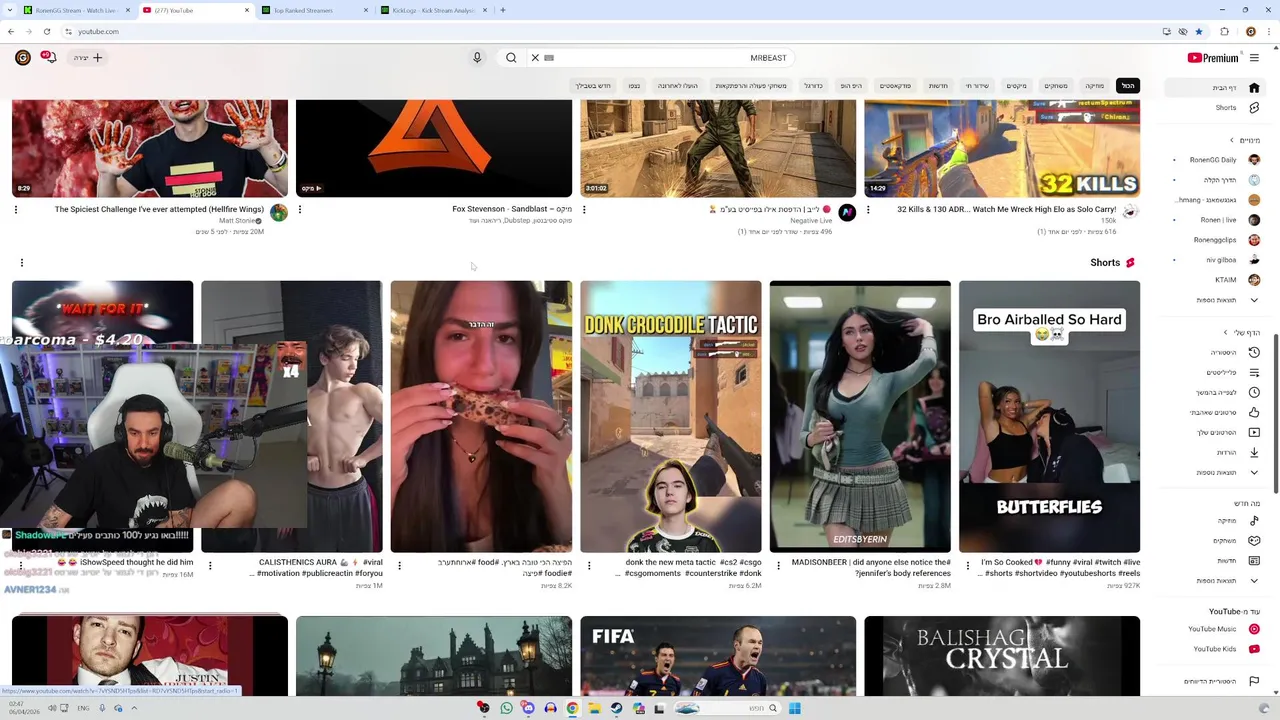The image size is (1280, 720).
Task: Select the Podcasts filter chip
Action: pyautogui.click(x=895, y=86)
